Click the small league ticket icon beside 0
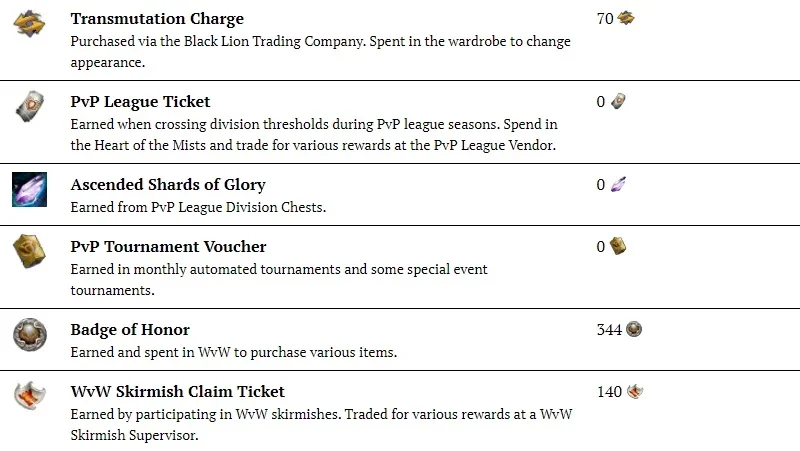800x451 pixels. 618,101
